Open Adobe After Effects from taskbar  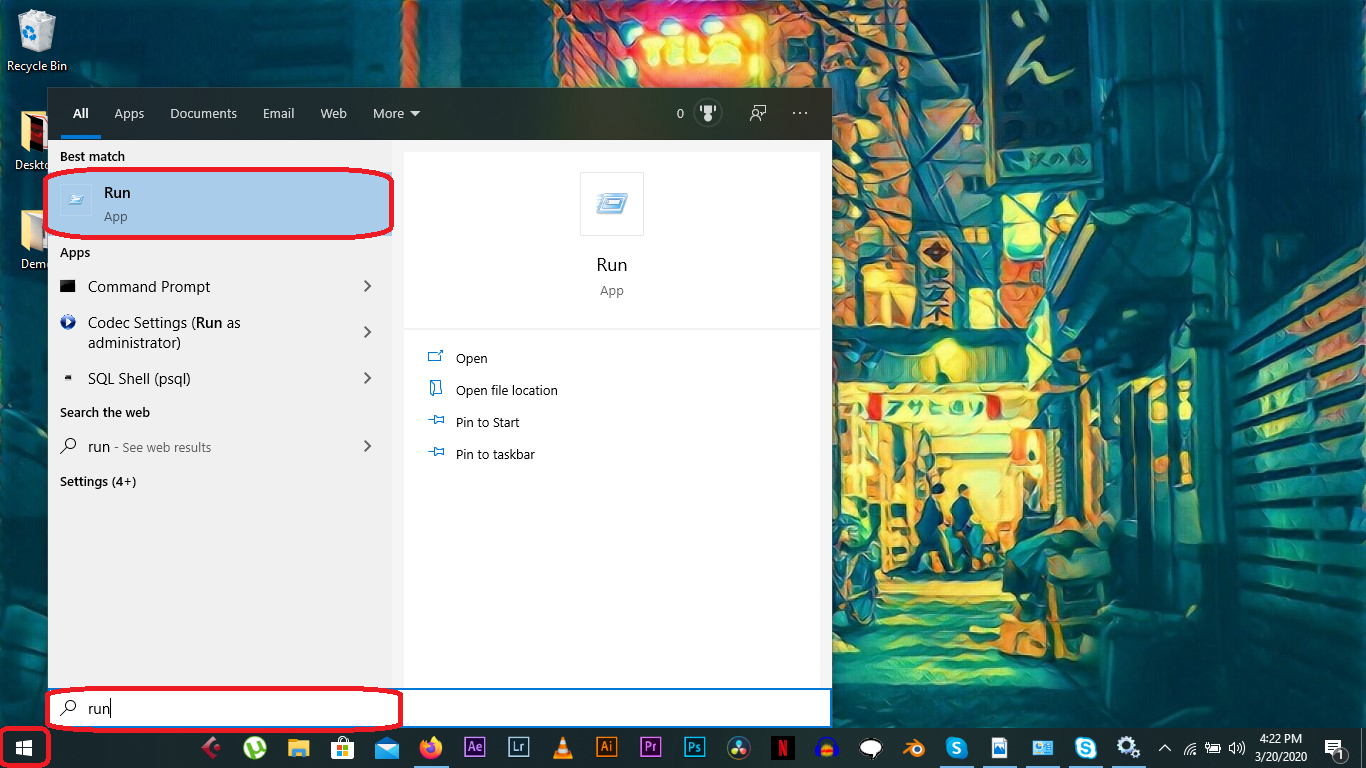tap(475, 747)
